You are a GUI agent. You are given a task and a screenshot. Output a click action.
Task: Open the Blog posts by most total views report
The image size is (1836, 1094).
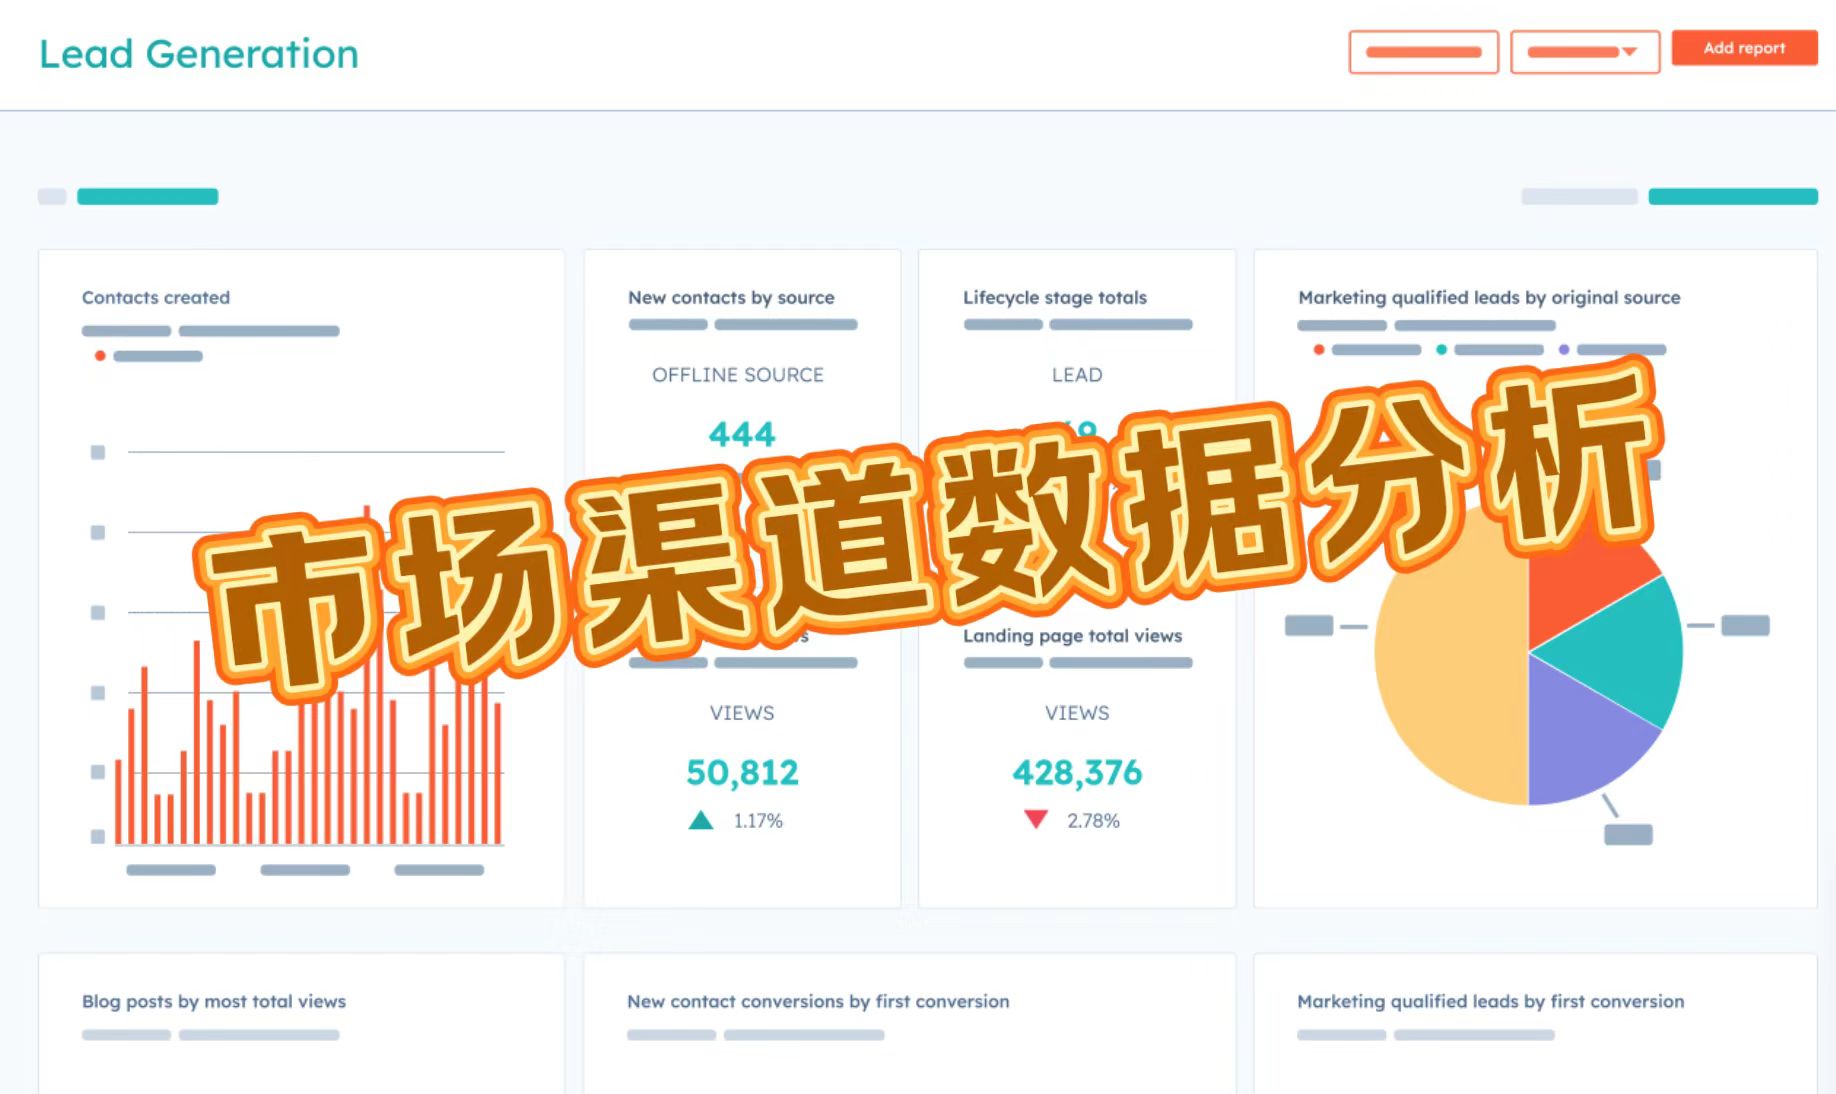(x=214, y=1001)
